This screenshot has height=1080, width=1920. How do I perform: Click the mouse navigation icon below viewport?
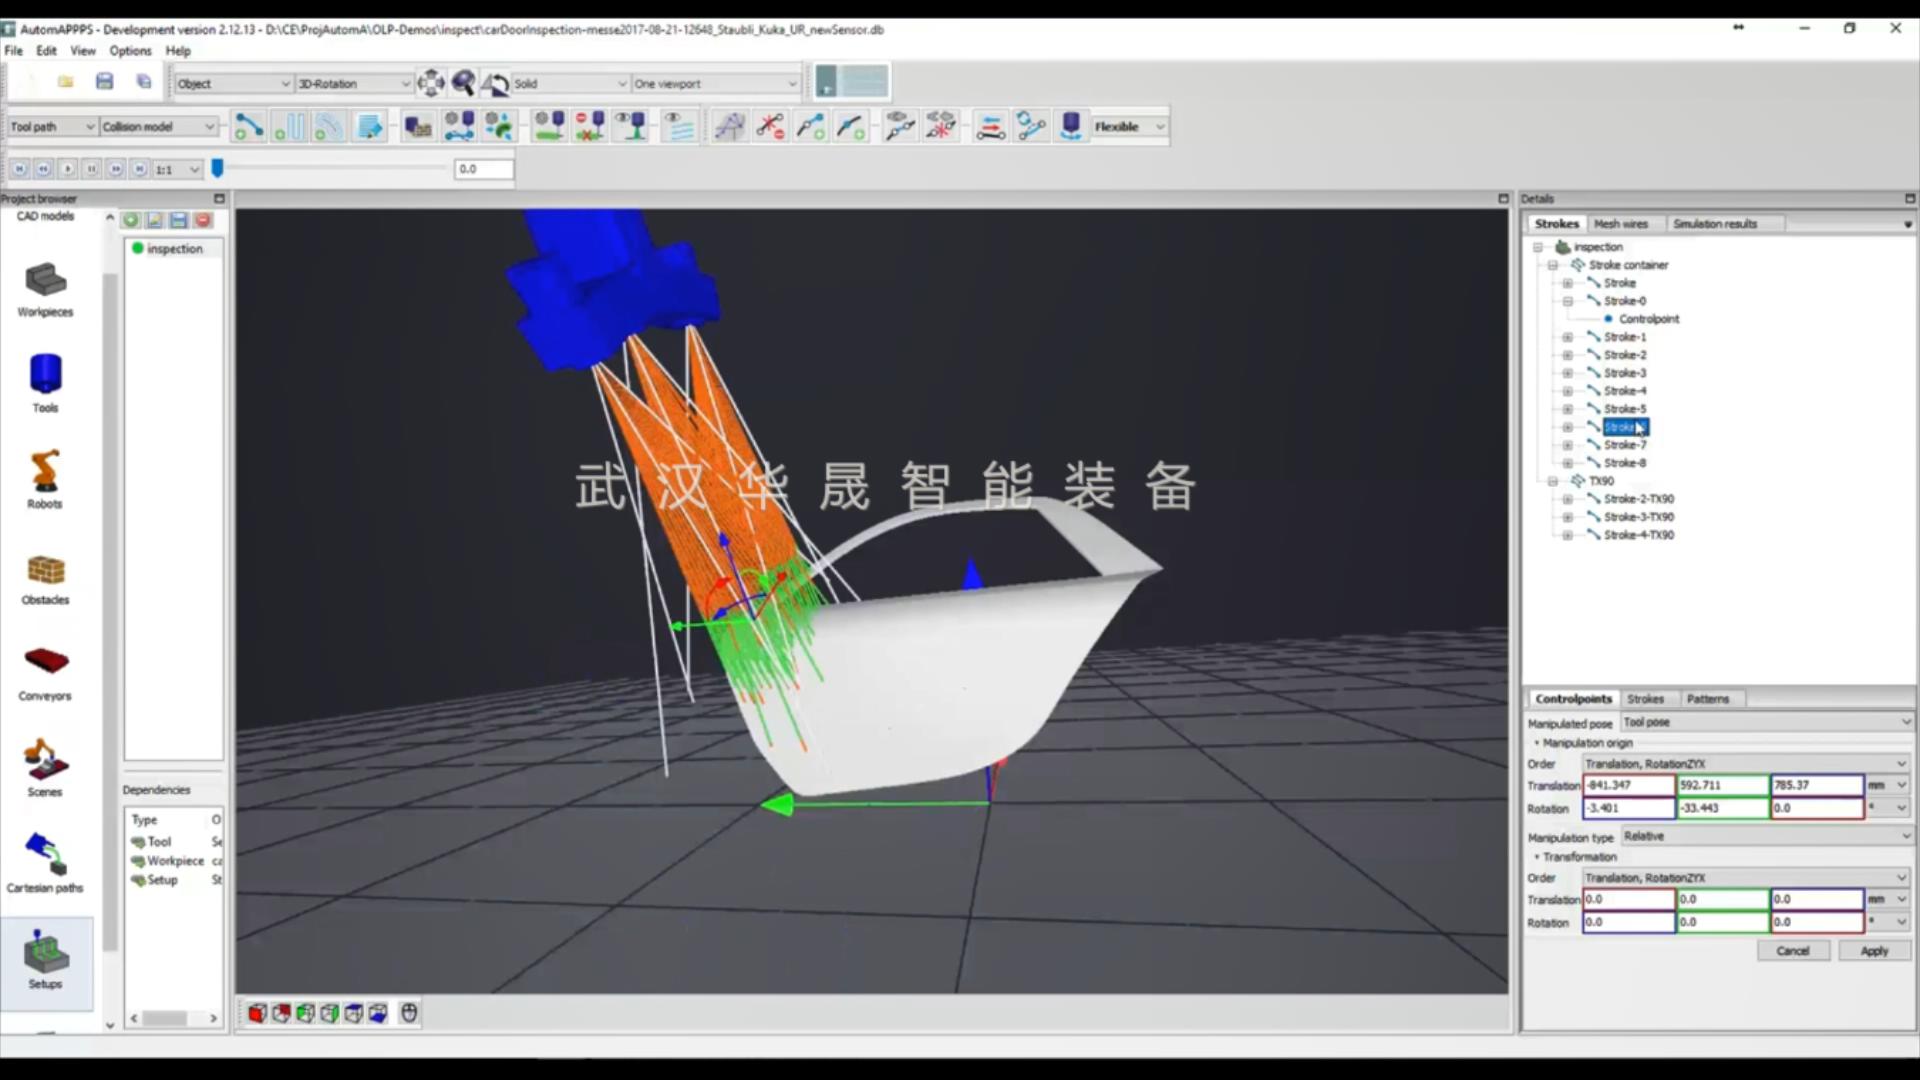408,1012
